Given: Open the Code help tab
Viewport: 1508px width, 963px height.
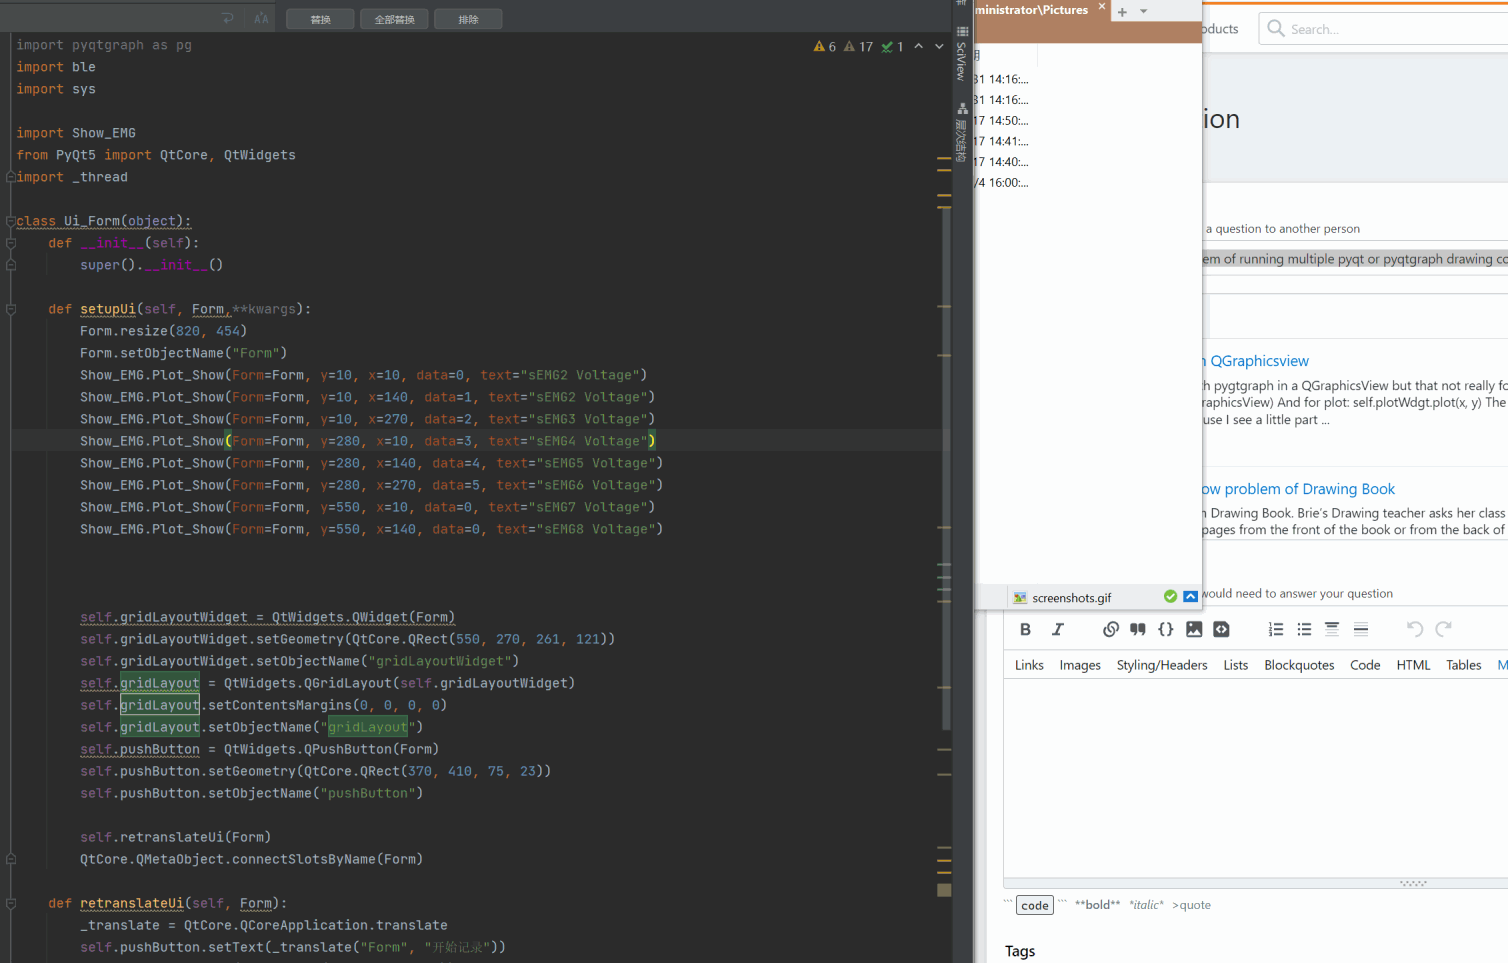Looking at the screenshot, I should 1365,665.
